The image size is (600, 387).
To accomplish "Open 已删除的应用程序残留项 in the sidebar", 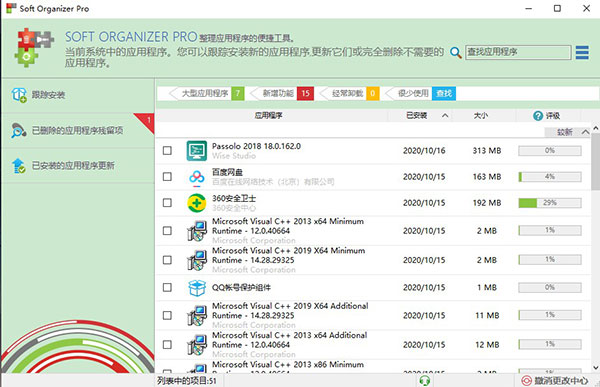I will pyautogui.click(x=78, y=131).
